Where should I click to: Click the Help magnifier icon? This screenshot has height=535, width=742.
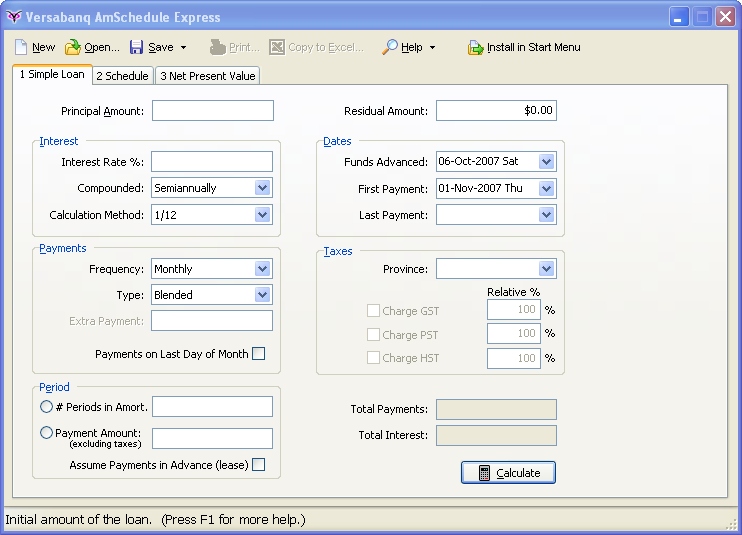click(389, 47)
